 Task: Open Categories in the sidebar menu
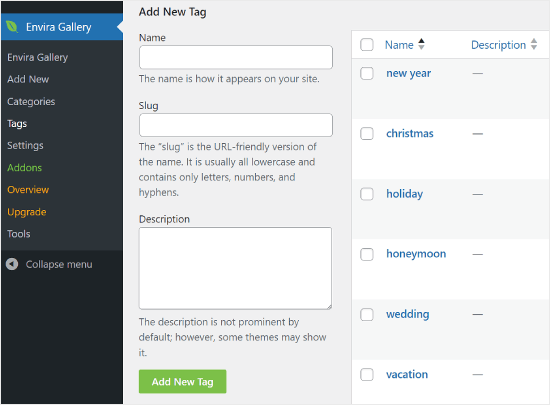tap(31, 102)
